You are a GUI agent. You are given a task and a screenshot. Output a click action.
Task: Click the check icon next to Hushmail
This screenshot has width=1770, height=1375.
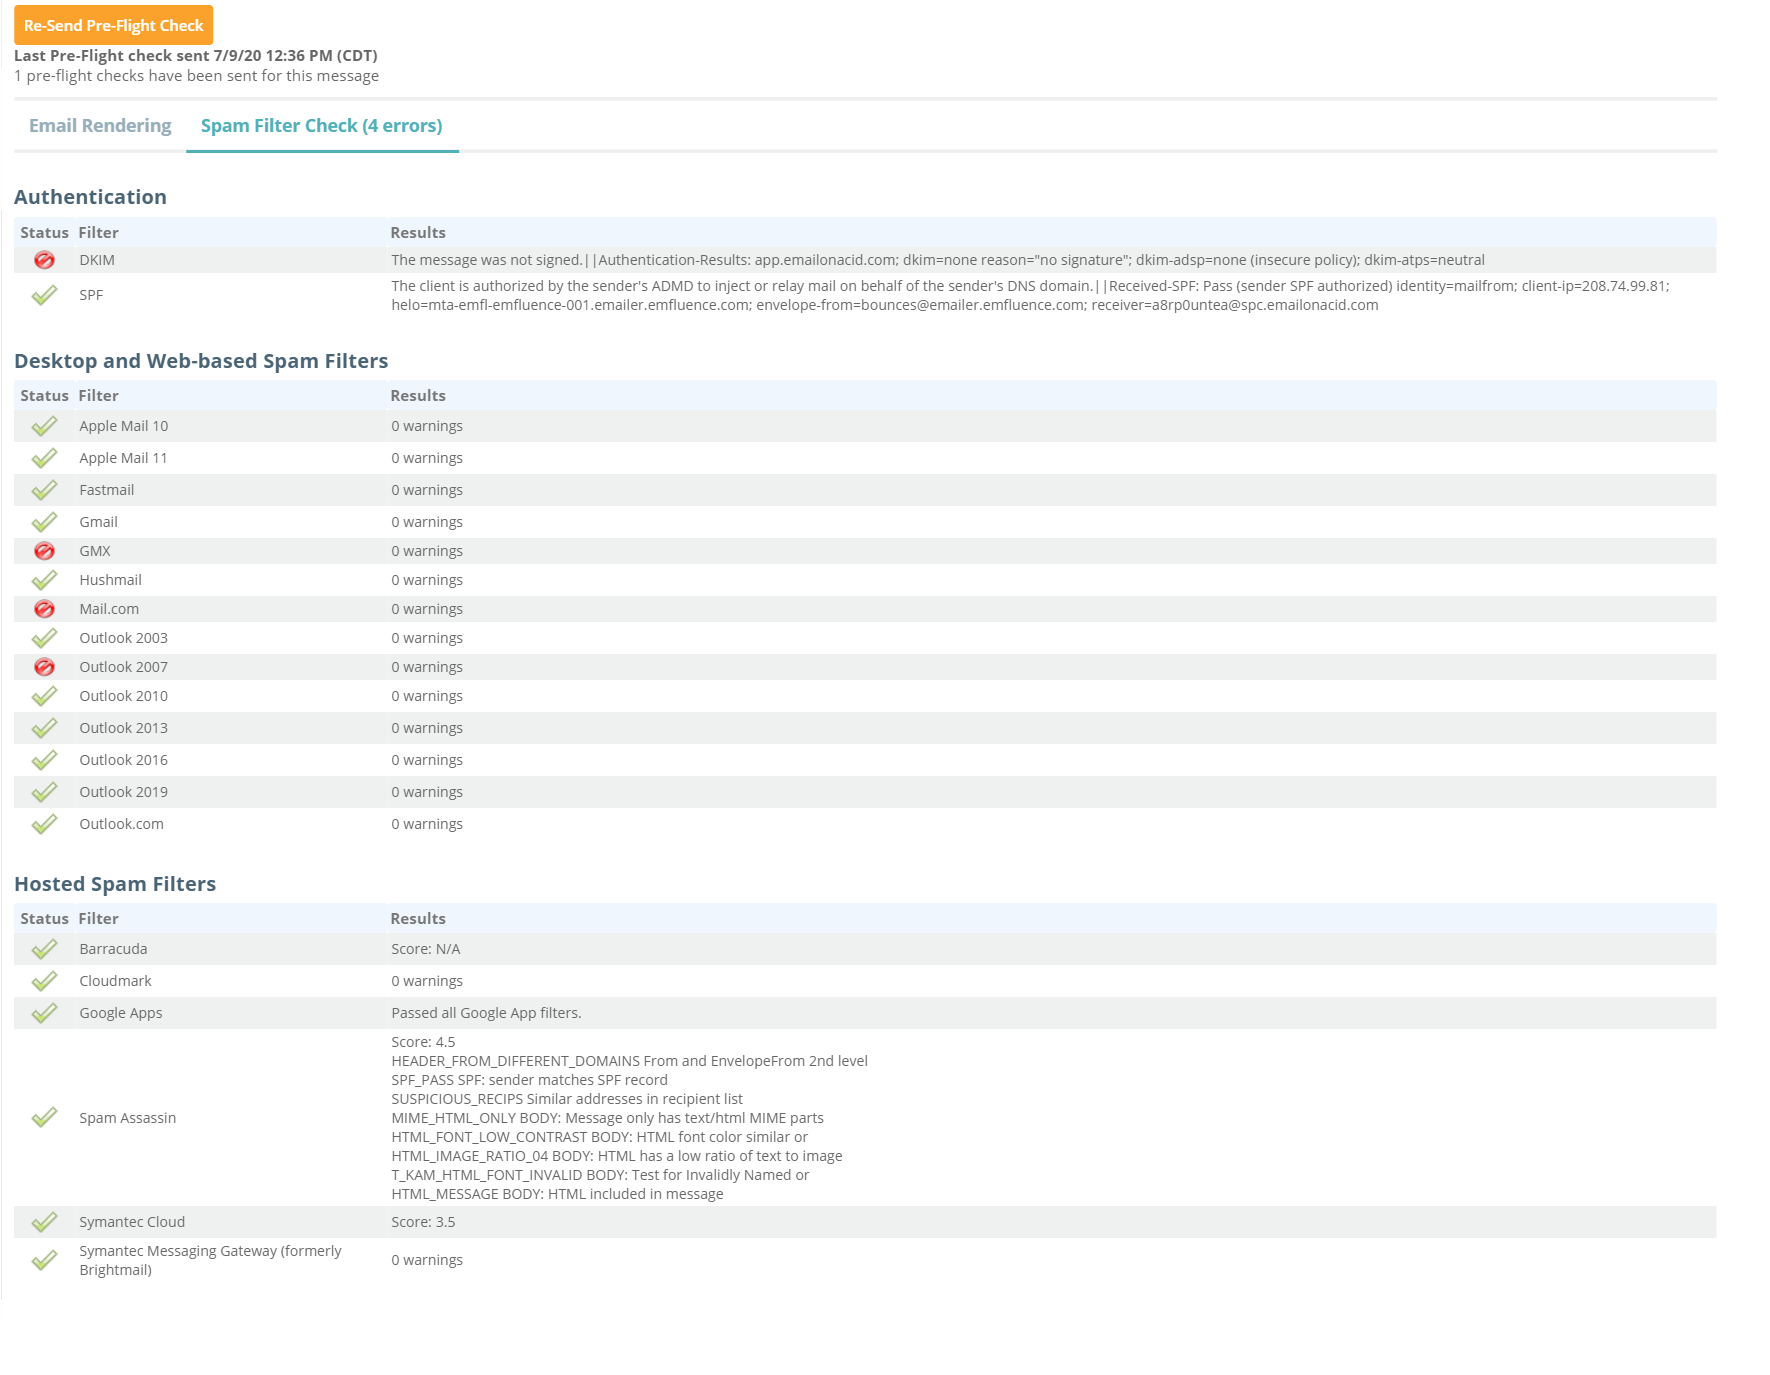point(44,580)
